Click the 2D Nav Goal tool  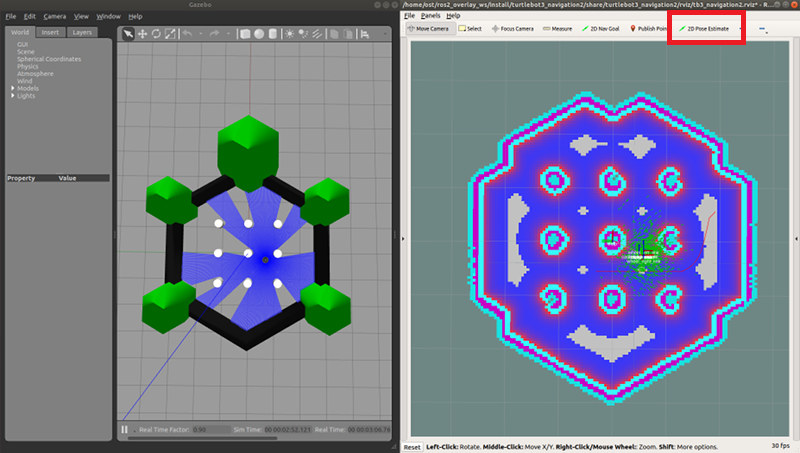pos(601,29)
